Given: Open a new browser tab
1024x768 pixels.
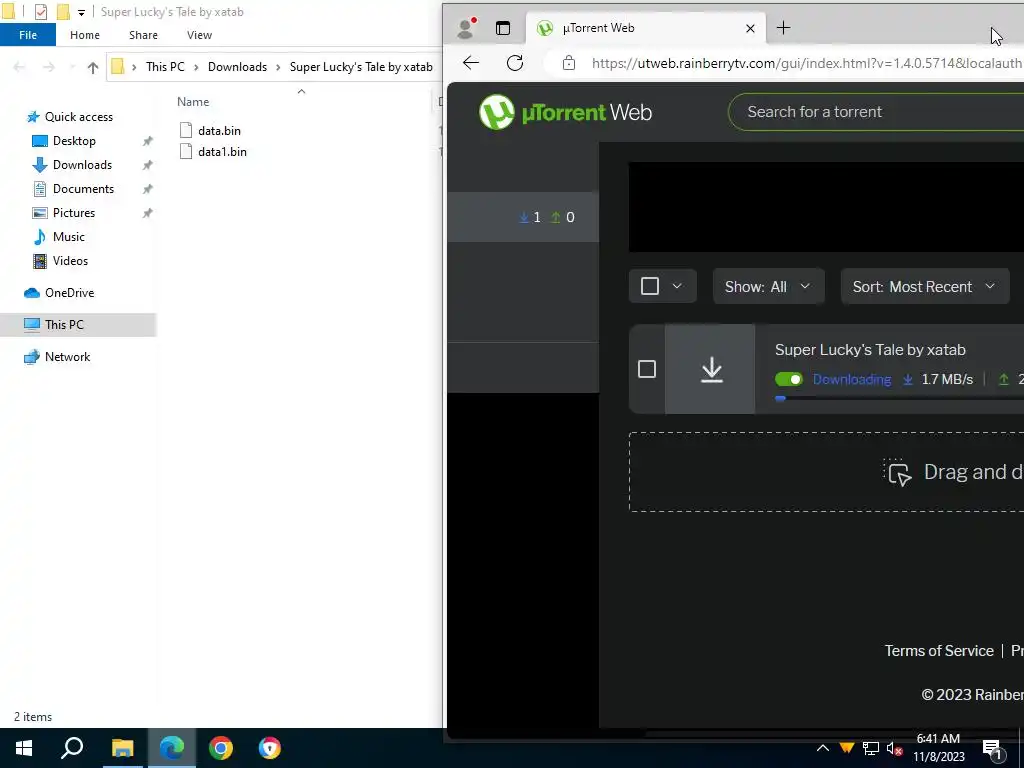Looking at the screenshot, I should coord(784,28).
